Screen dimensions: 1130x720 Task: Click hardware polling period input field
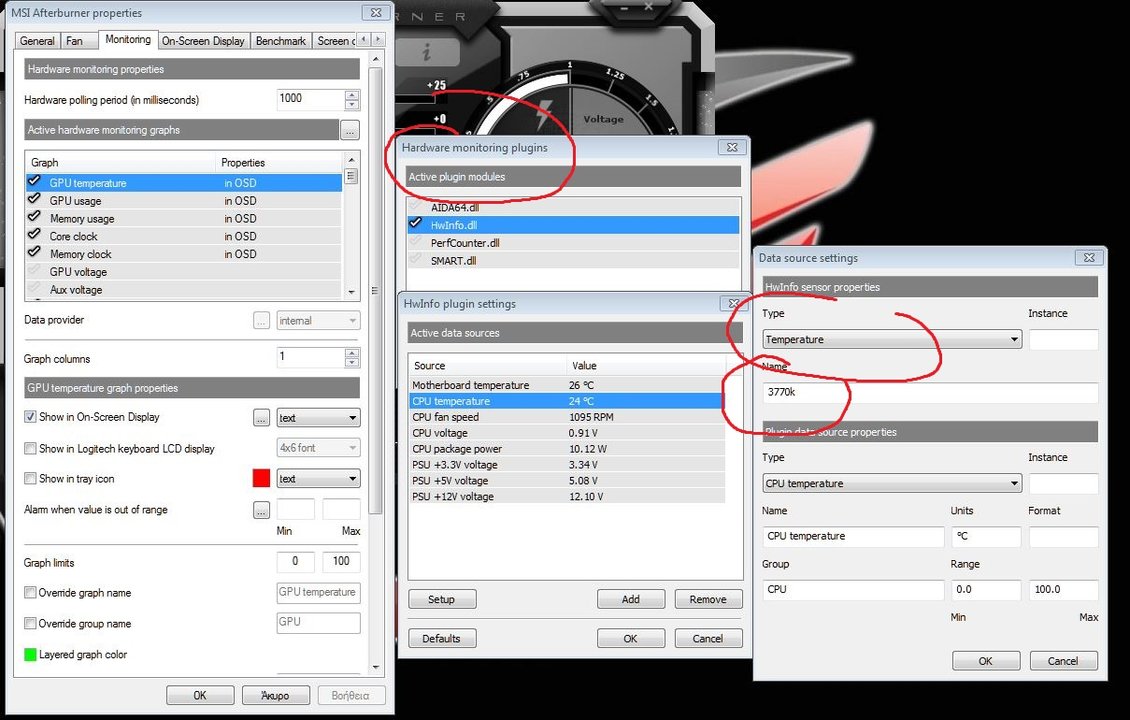[x=311, y=99]
